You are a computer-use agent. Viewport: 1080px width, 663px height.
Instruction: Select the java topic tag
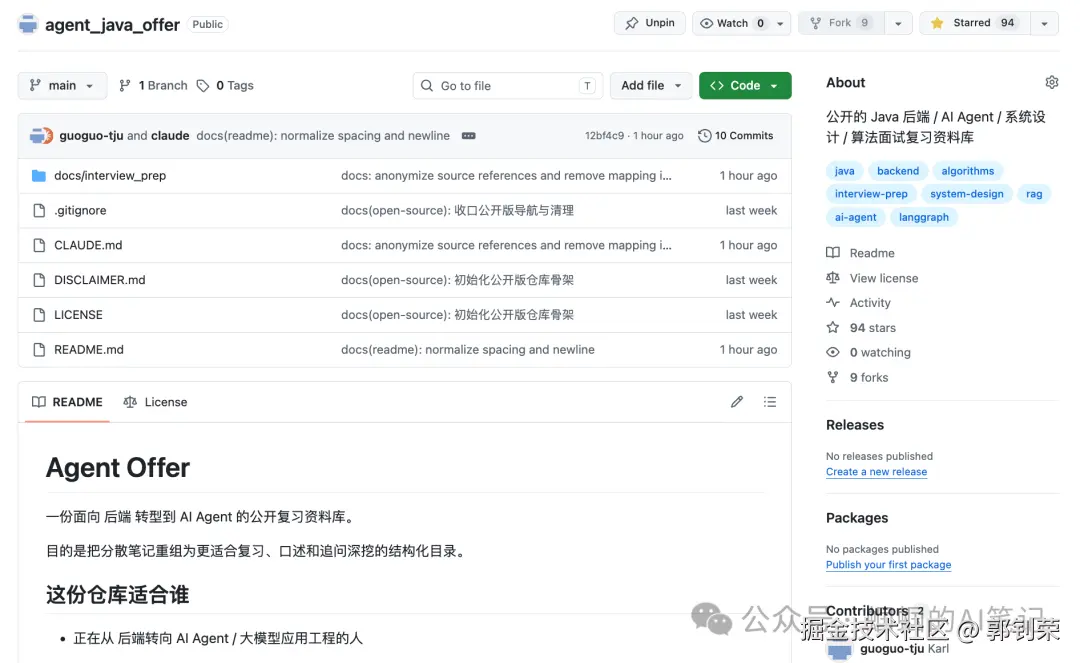[x=844, y=171]
